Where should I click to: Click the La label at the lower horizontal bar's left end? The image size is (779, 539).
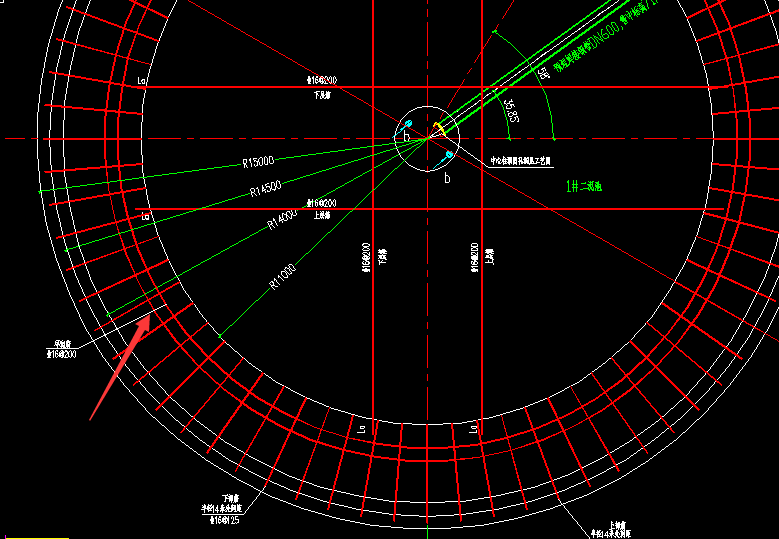pos(146,216)
